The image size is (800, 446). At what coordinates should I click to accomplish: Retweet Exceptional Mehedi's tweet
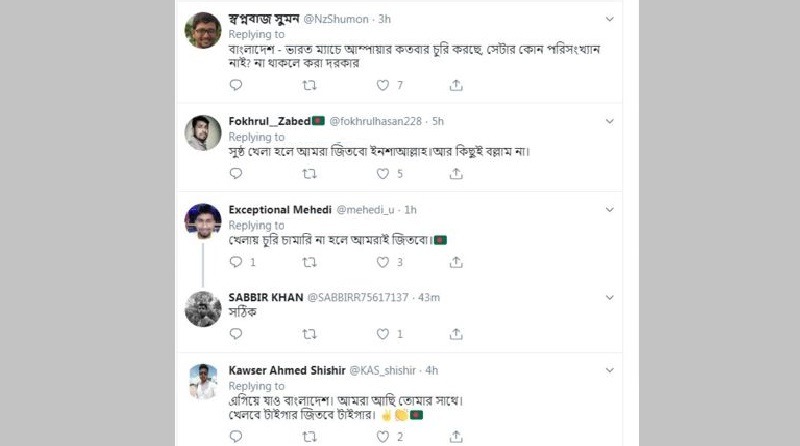click(x=309, y=262)
